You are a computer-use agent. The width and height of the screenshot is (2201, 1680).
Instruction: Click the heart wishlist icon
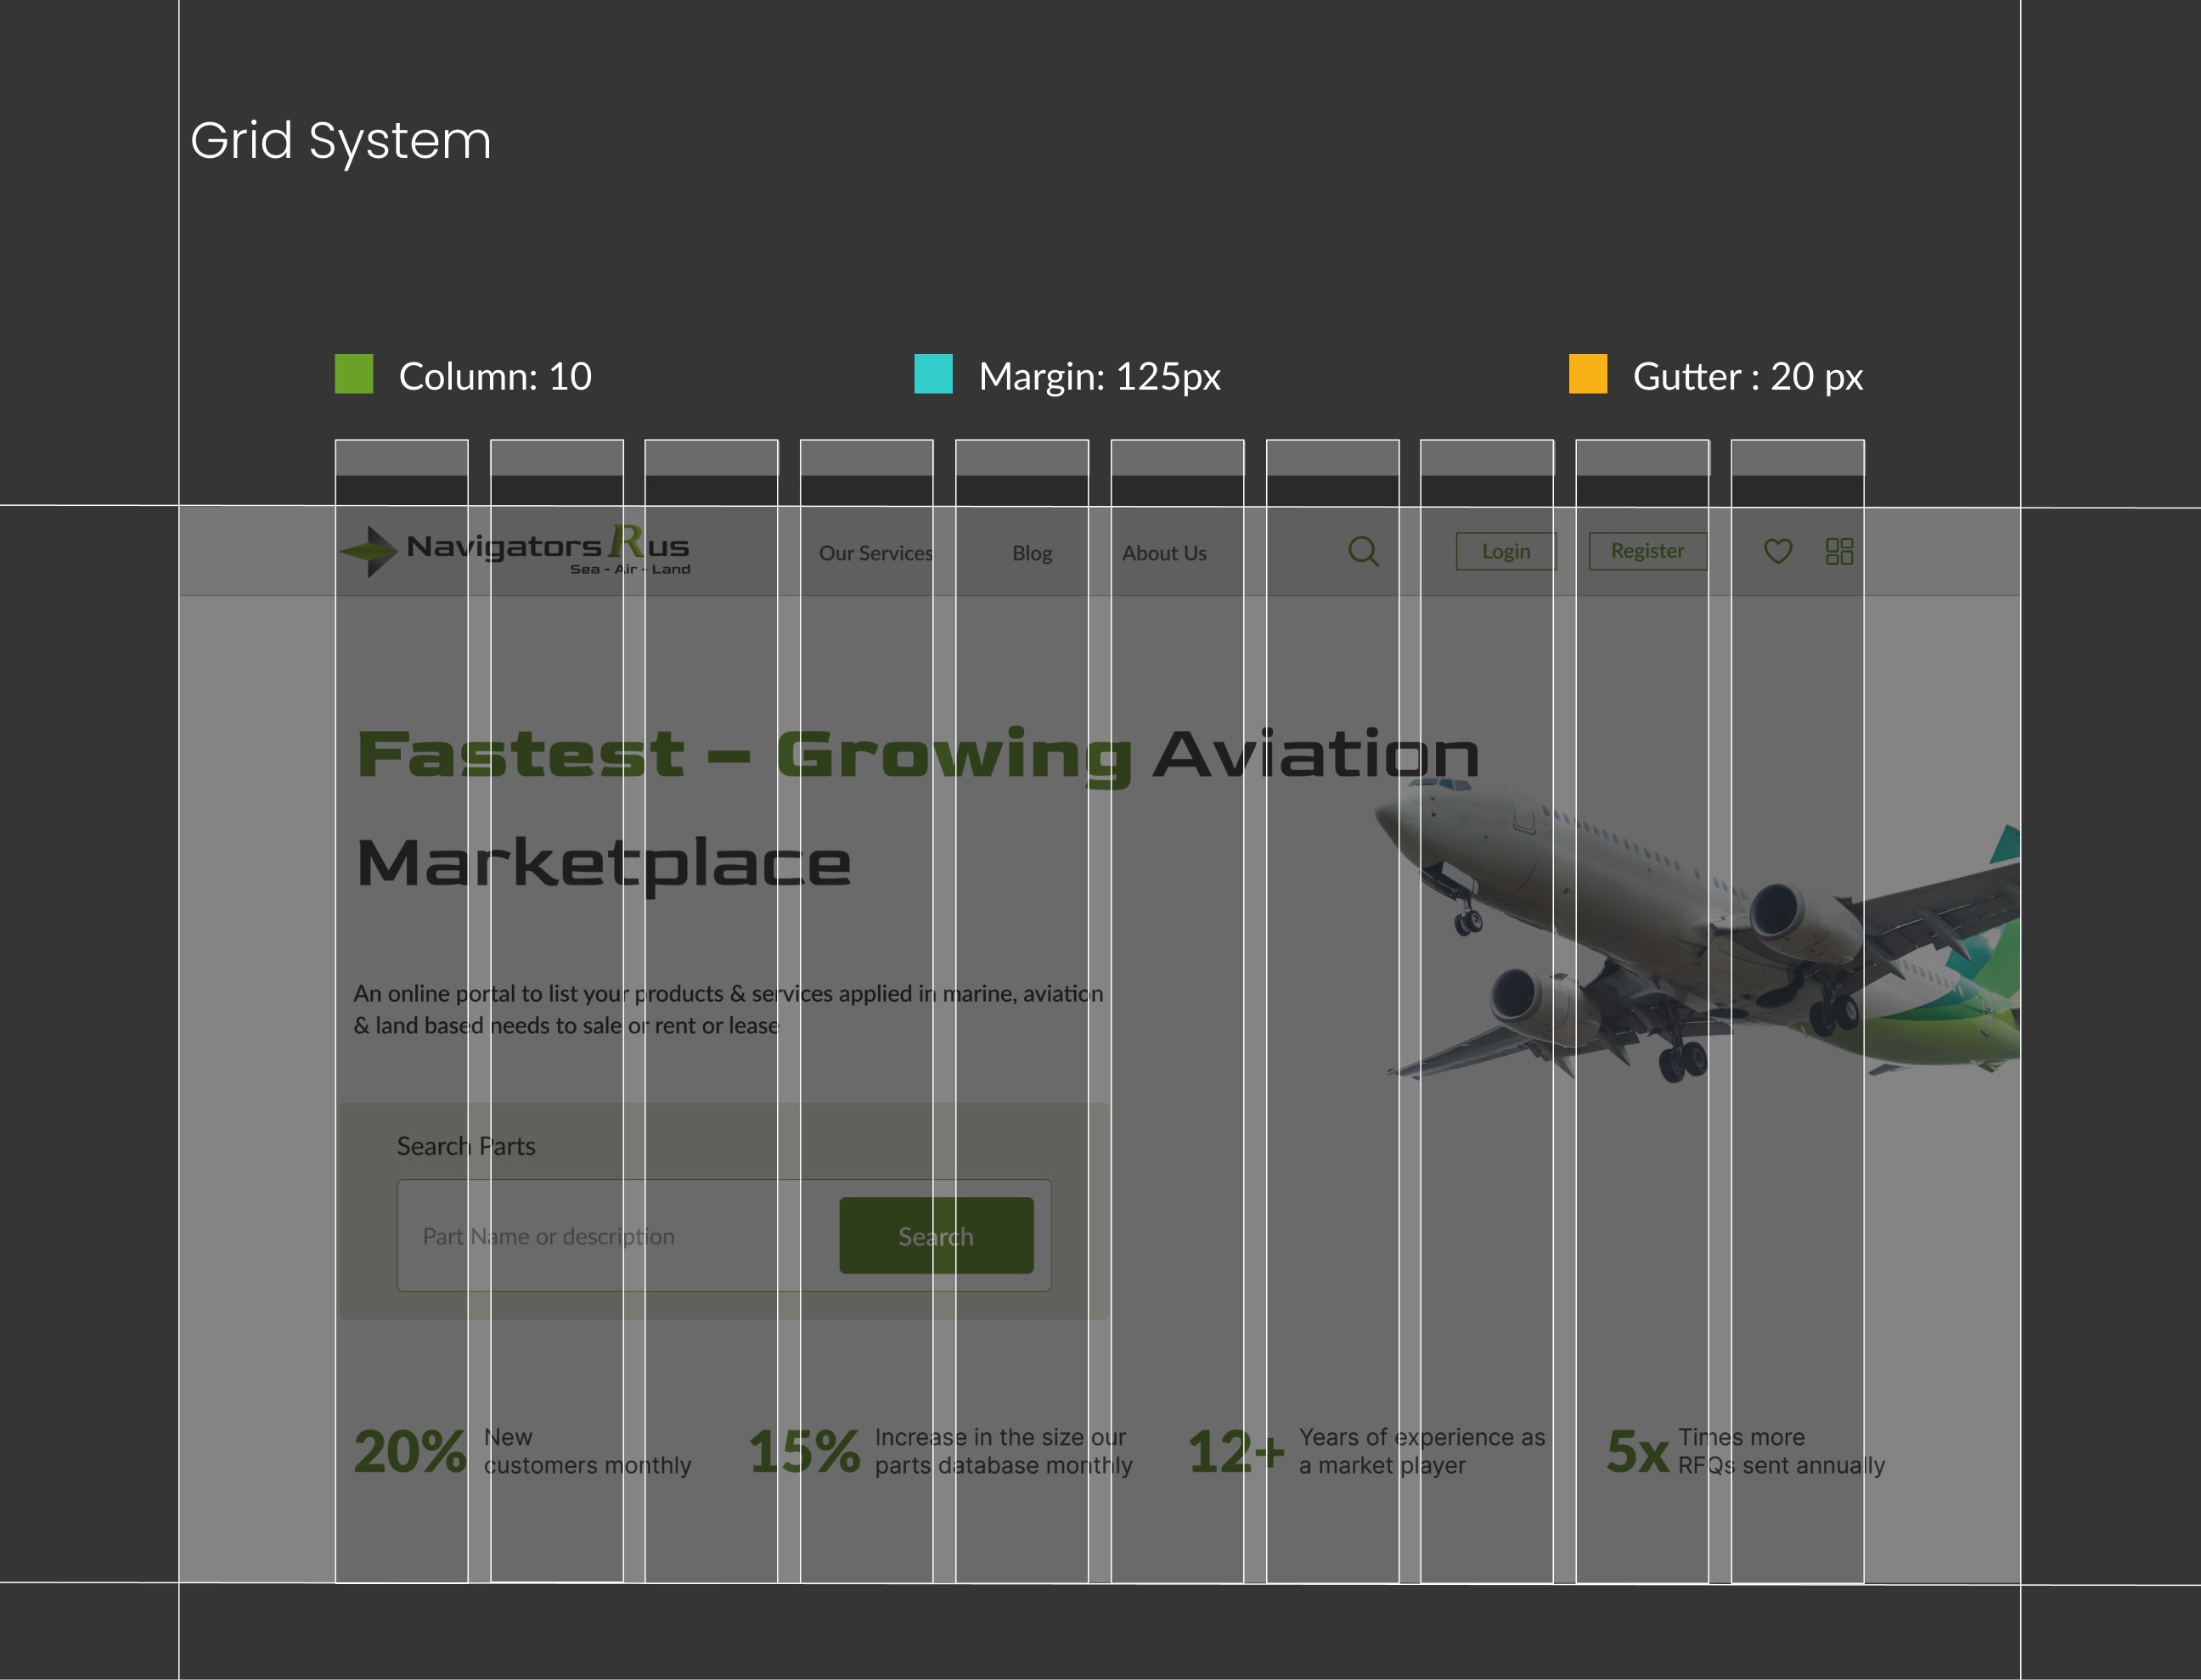1777,551
